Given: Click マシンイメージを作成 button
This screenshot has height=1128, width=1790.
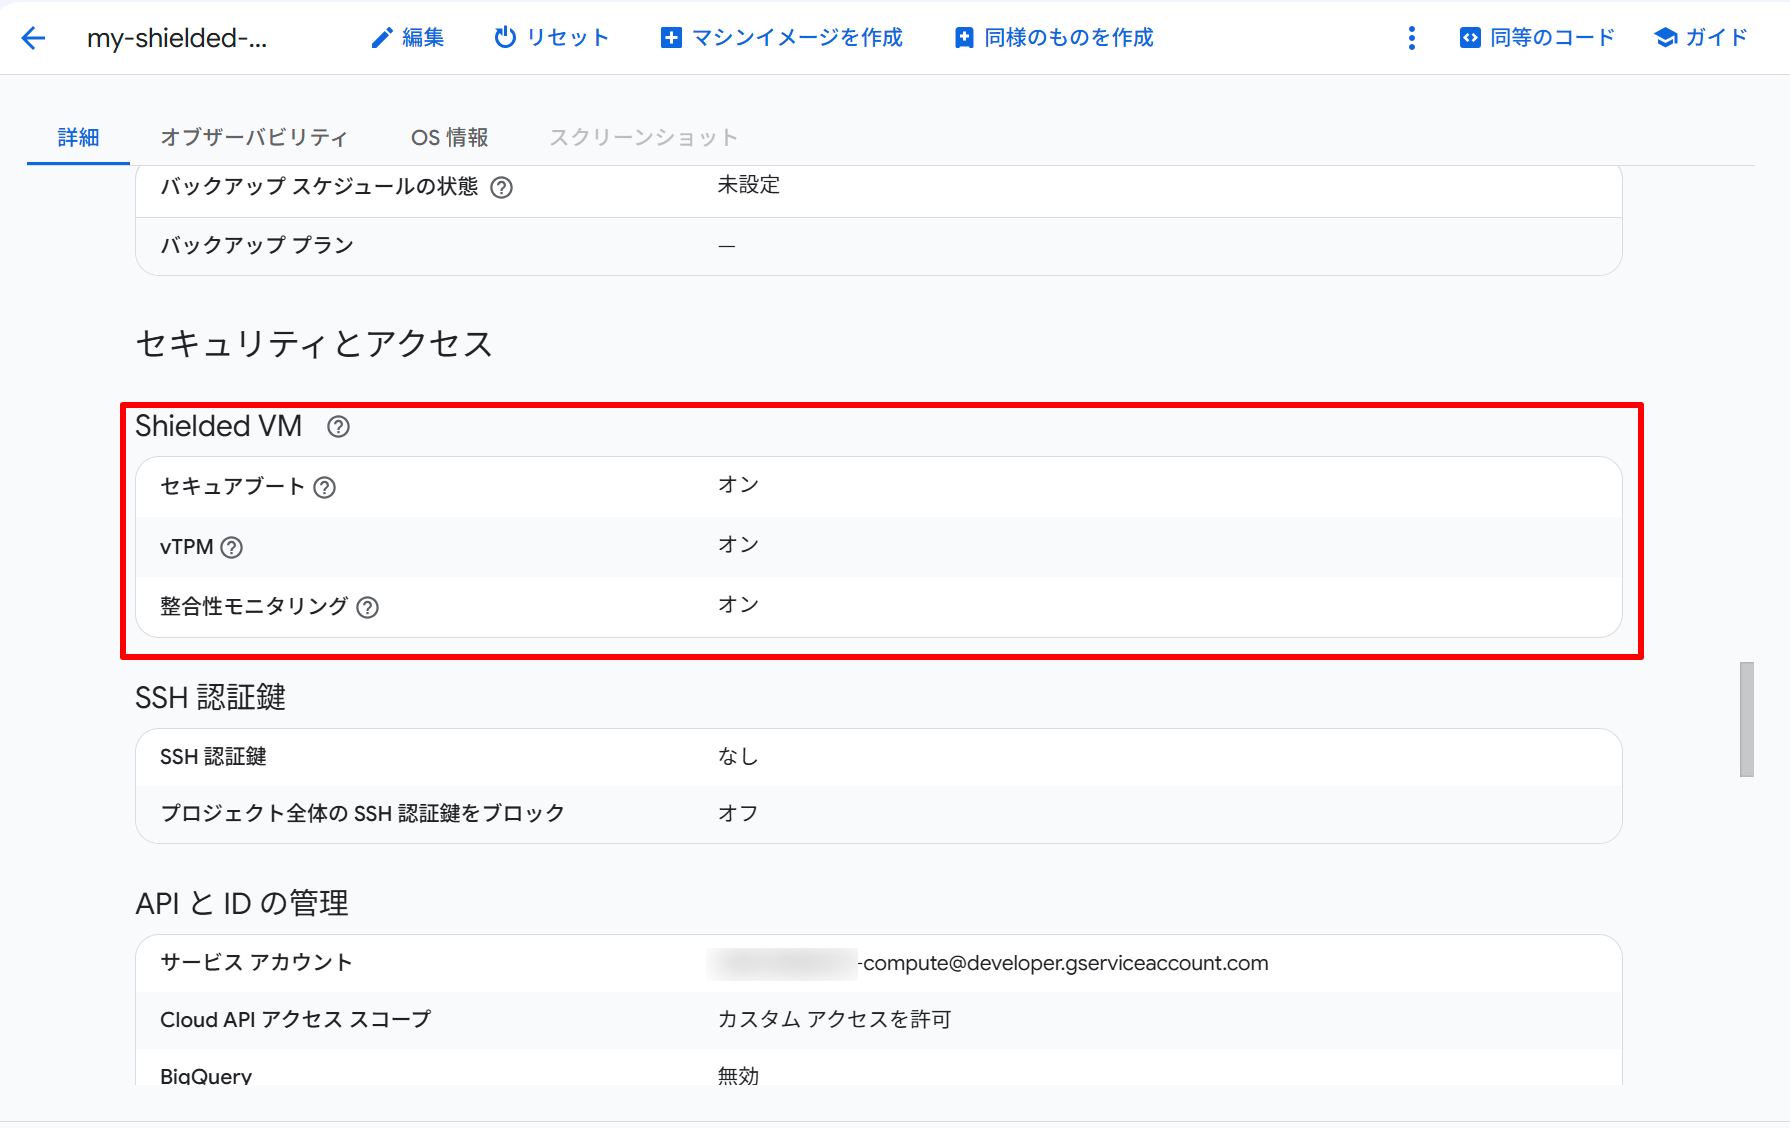Looking at the screenshot, I should [x=782, y=38].
